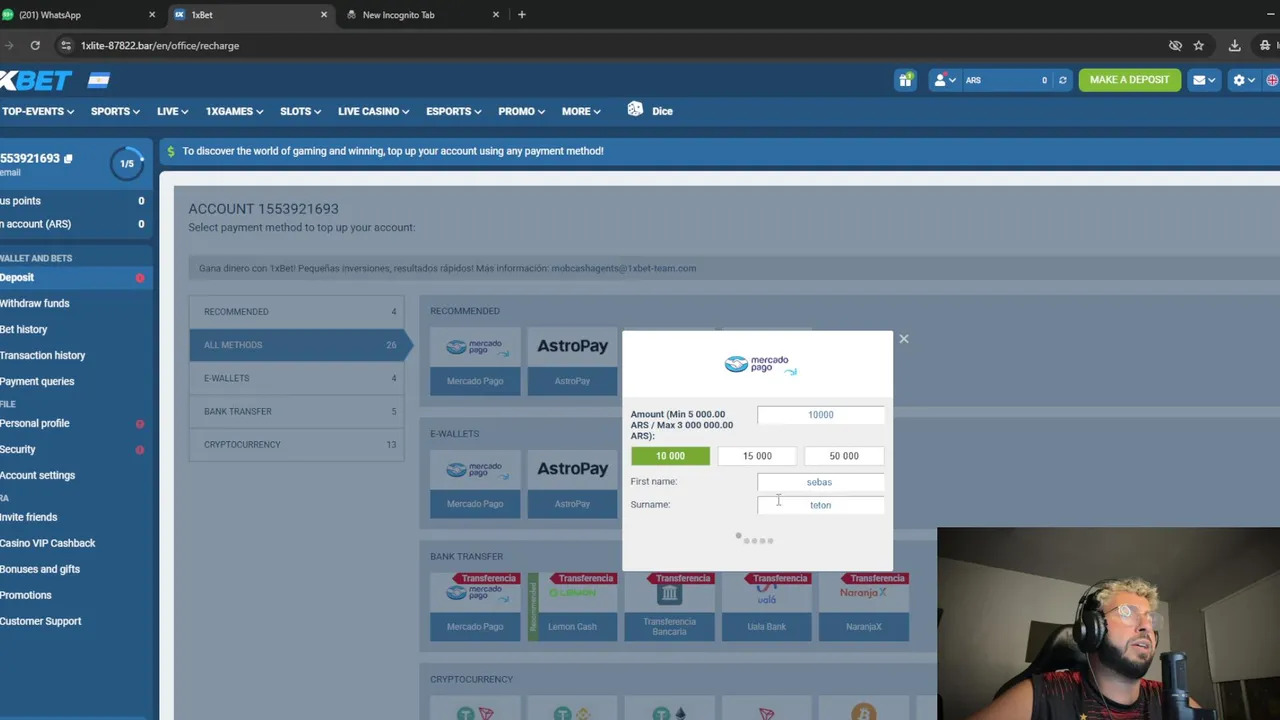Screen dimensions: 1280x720
Task: Choose AstroPay under E-Wallets section
Action: 572,484
